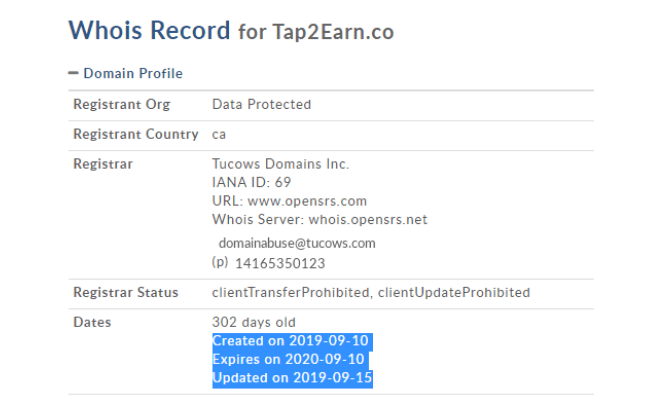Image resolution: width=650 pixels, height=400 pixels.
Task: Click the highlighted Expires on 2020-09-10 line
Action: click(x=289, y=359)
